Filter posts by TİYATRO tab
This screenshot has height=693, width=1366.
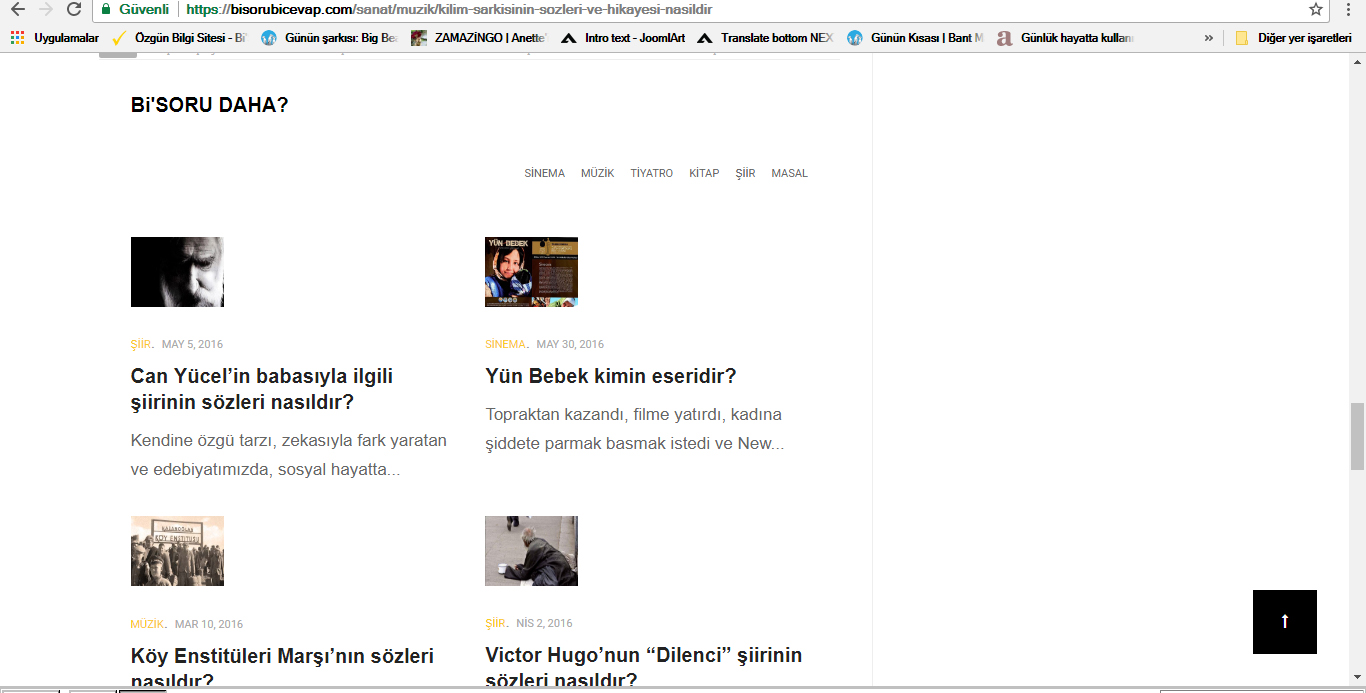click(651, 173)
